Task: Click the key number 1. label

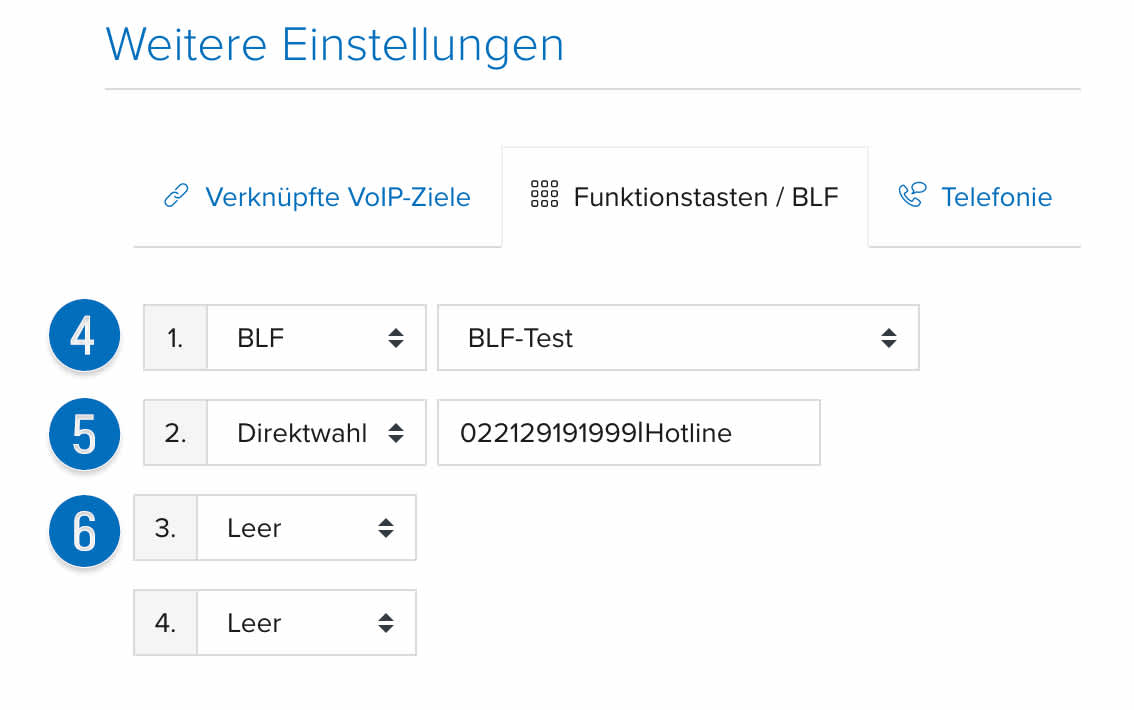Action: click(175, 338)
